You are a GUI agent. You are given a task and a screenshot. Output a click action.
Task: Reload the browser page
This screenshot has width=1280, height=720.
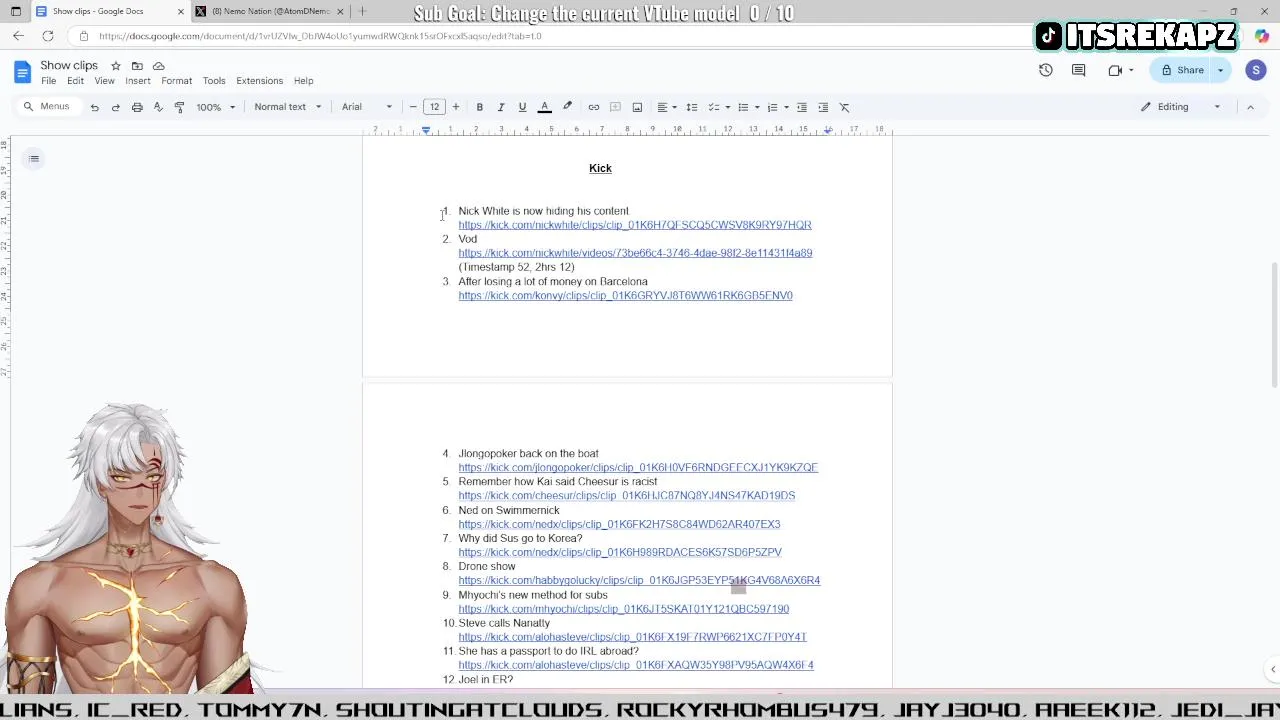click(x=47, y=36)
